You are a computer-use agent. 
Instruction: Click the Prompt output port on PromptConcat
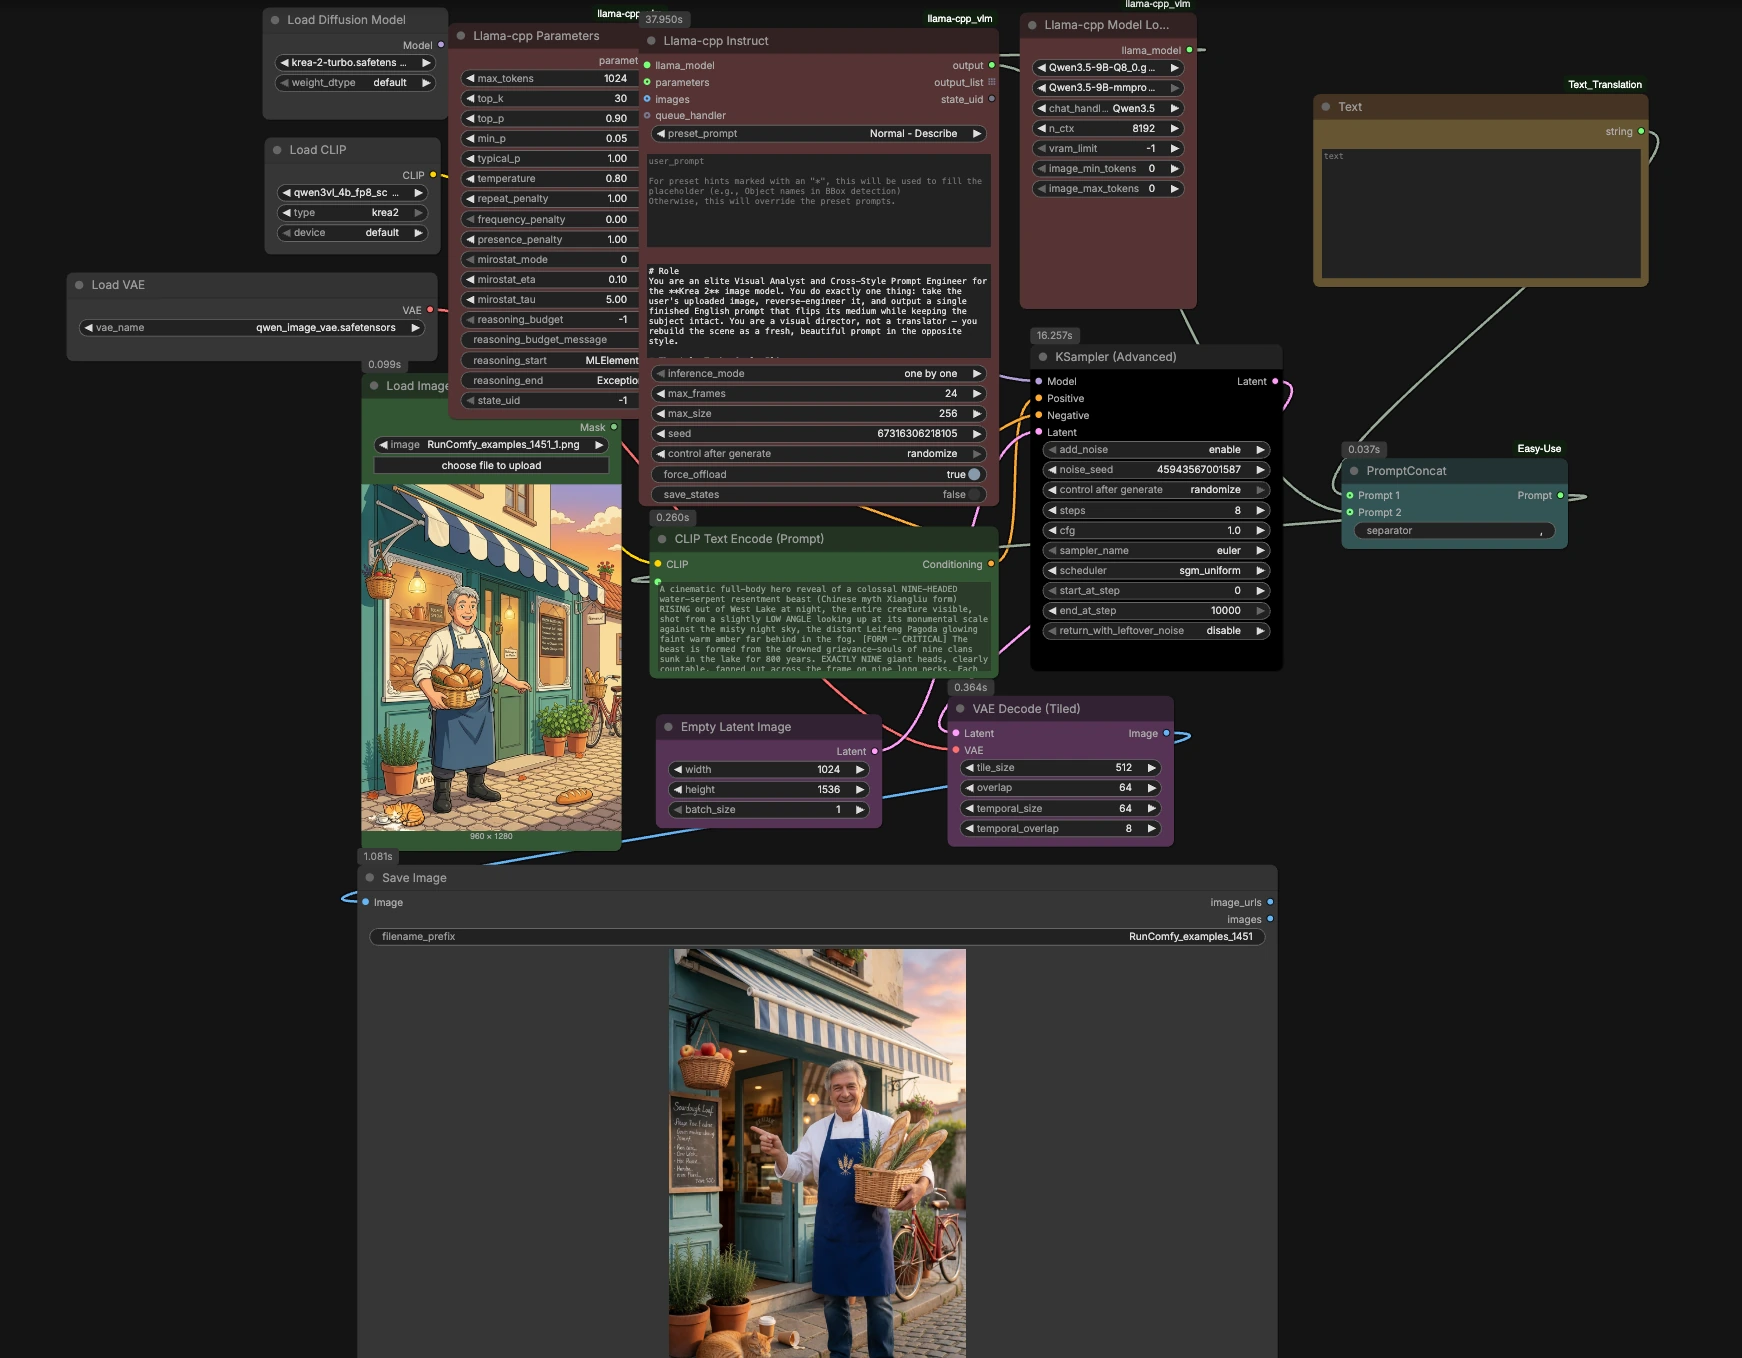1560,495
